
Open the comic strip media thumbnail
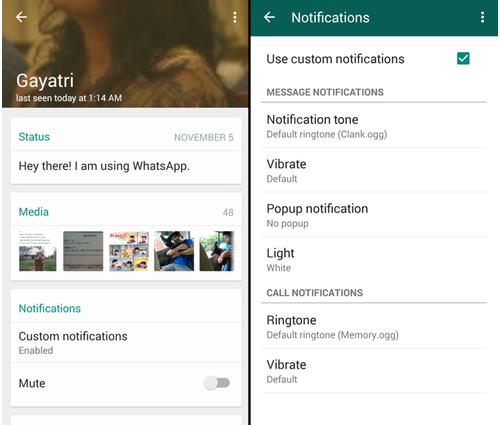click(x=129, y=251)
